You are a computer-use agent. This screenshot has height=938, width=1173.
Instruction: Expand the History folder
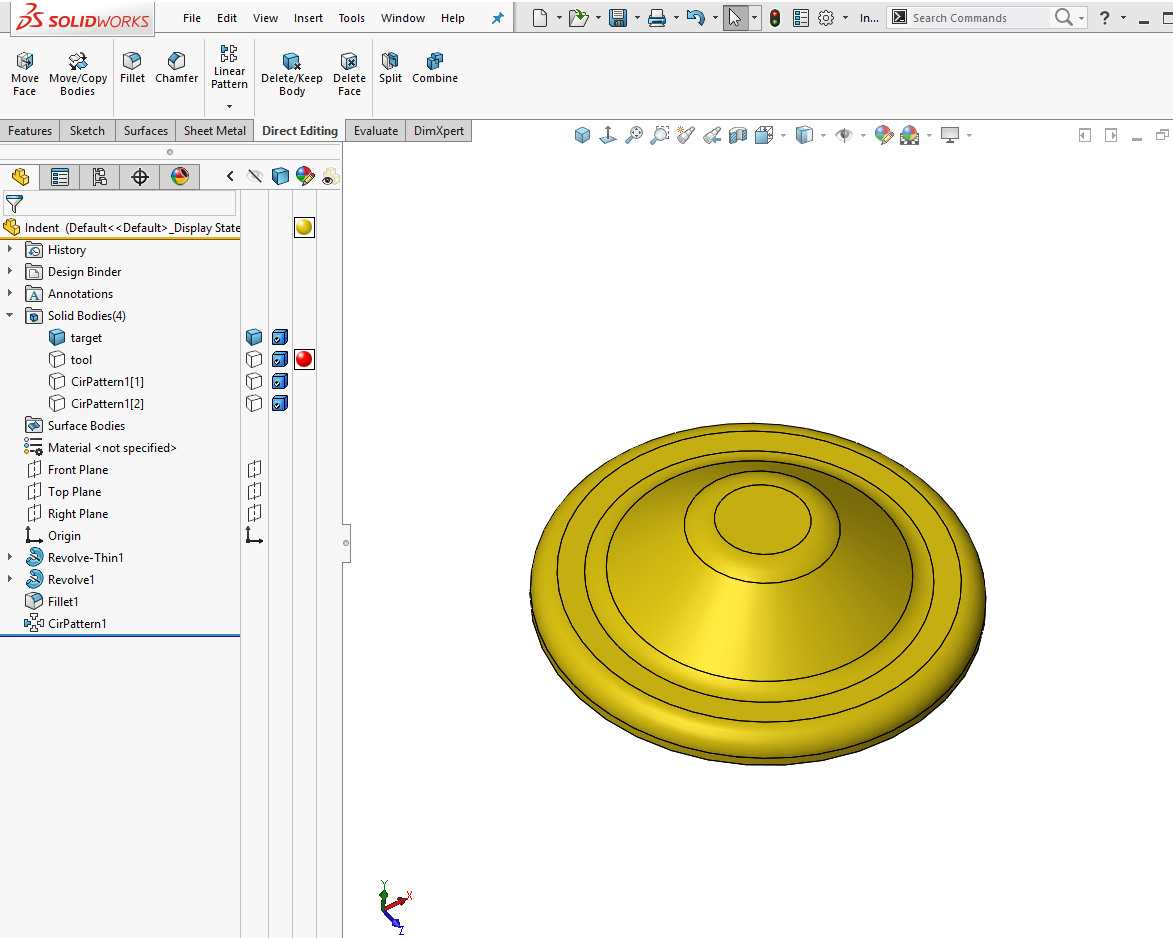(x=10, y=249)
